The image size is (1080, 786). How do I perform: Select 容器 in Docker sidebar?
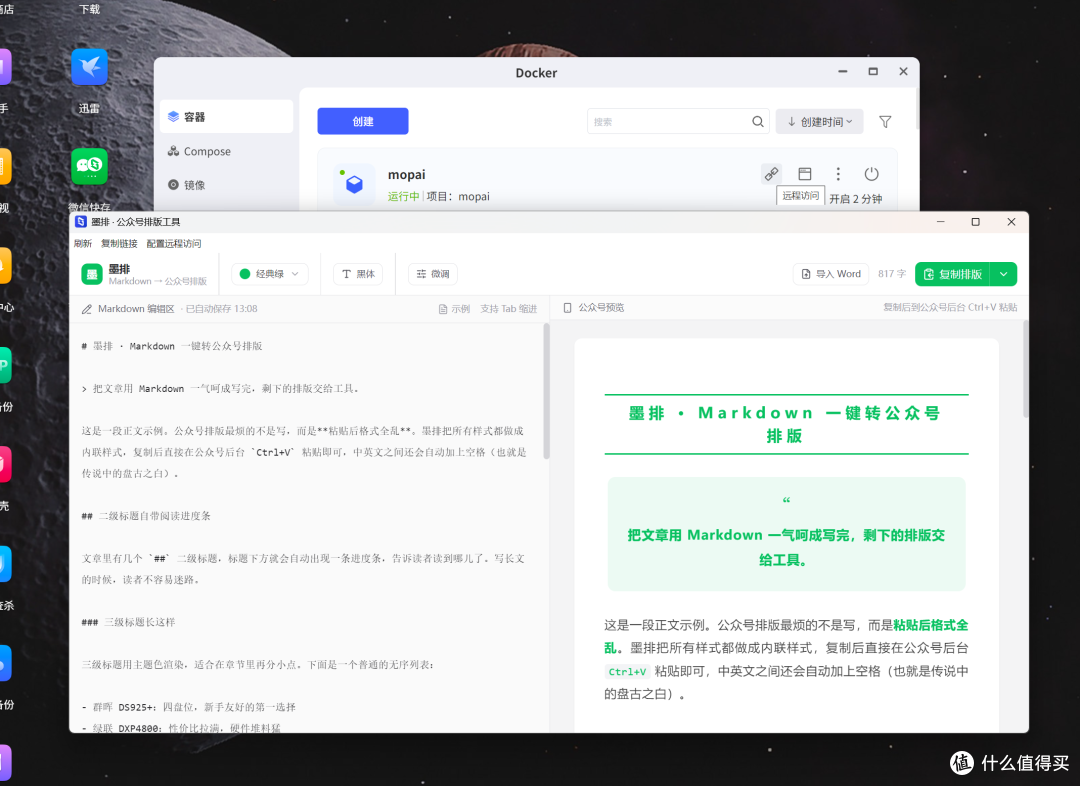coord(226,116)
